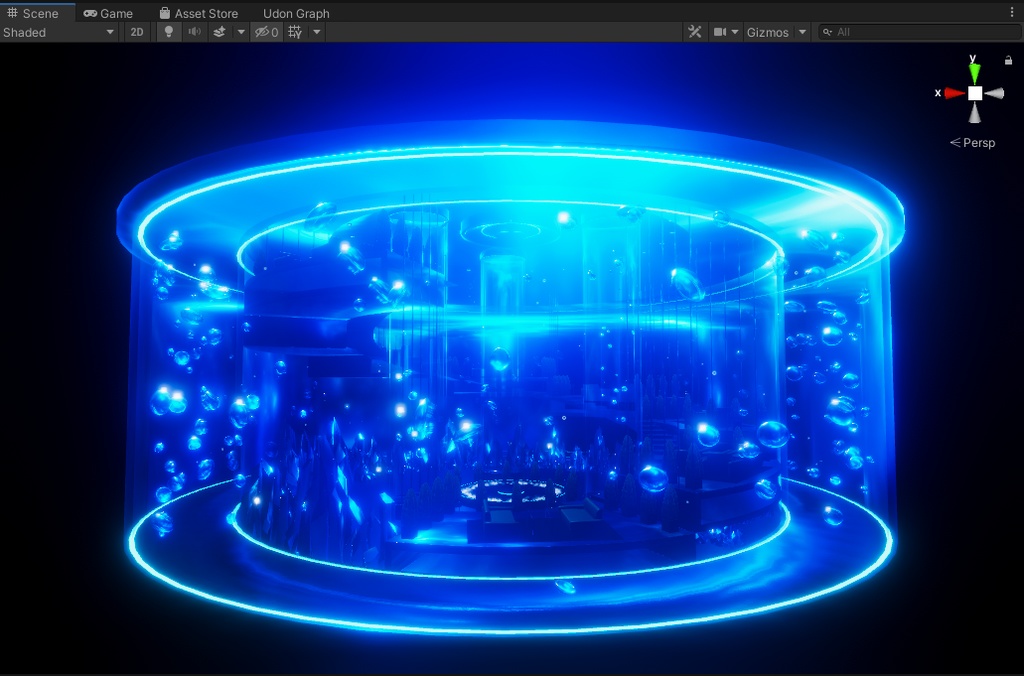Toggle 2D view mode
The height and width of the screenshot is (676, 1024).
click(136, 32)
